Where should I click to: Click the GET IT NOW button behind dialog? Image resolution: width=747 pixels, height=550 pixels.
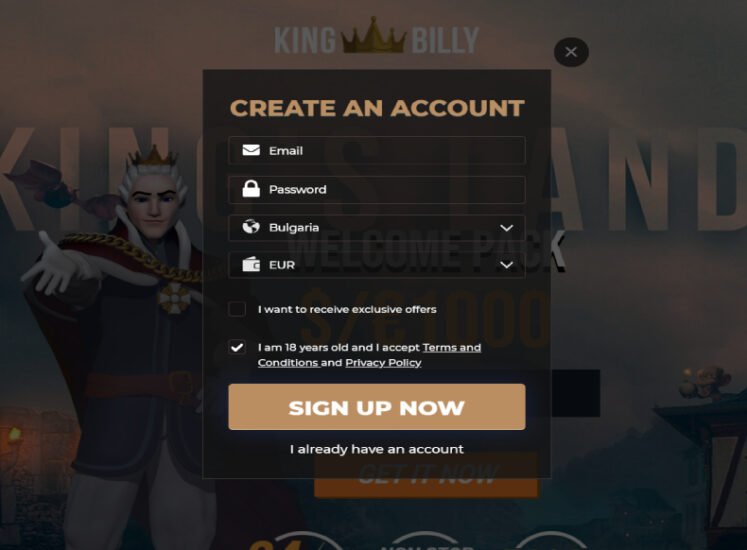tap(426, 488)
